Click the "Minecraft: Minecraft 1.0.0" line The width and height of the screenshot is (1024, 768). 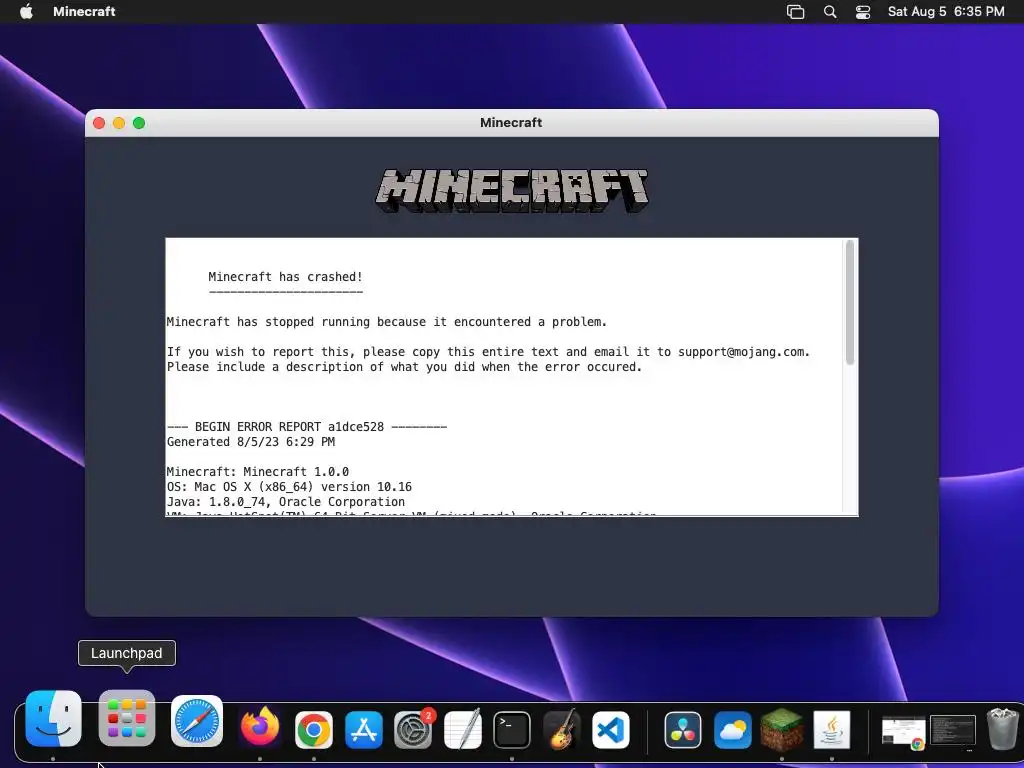point(258,472)
